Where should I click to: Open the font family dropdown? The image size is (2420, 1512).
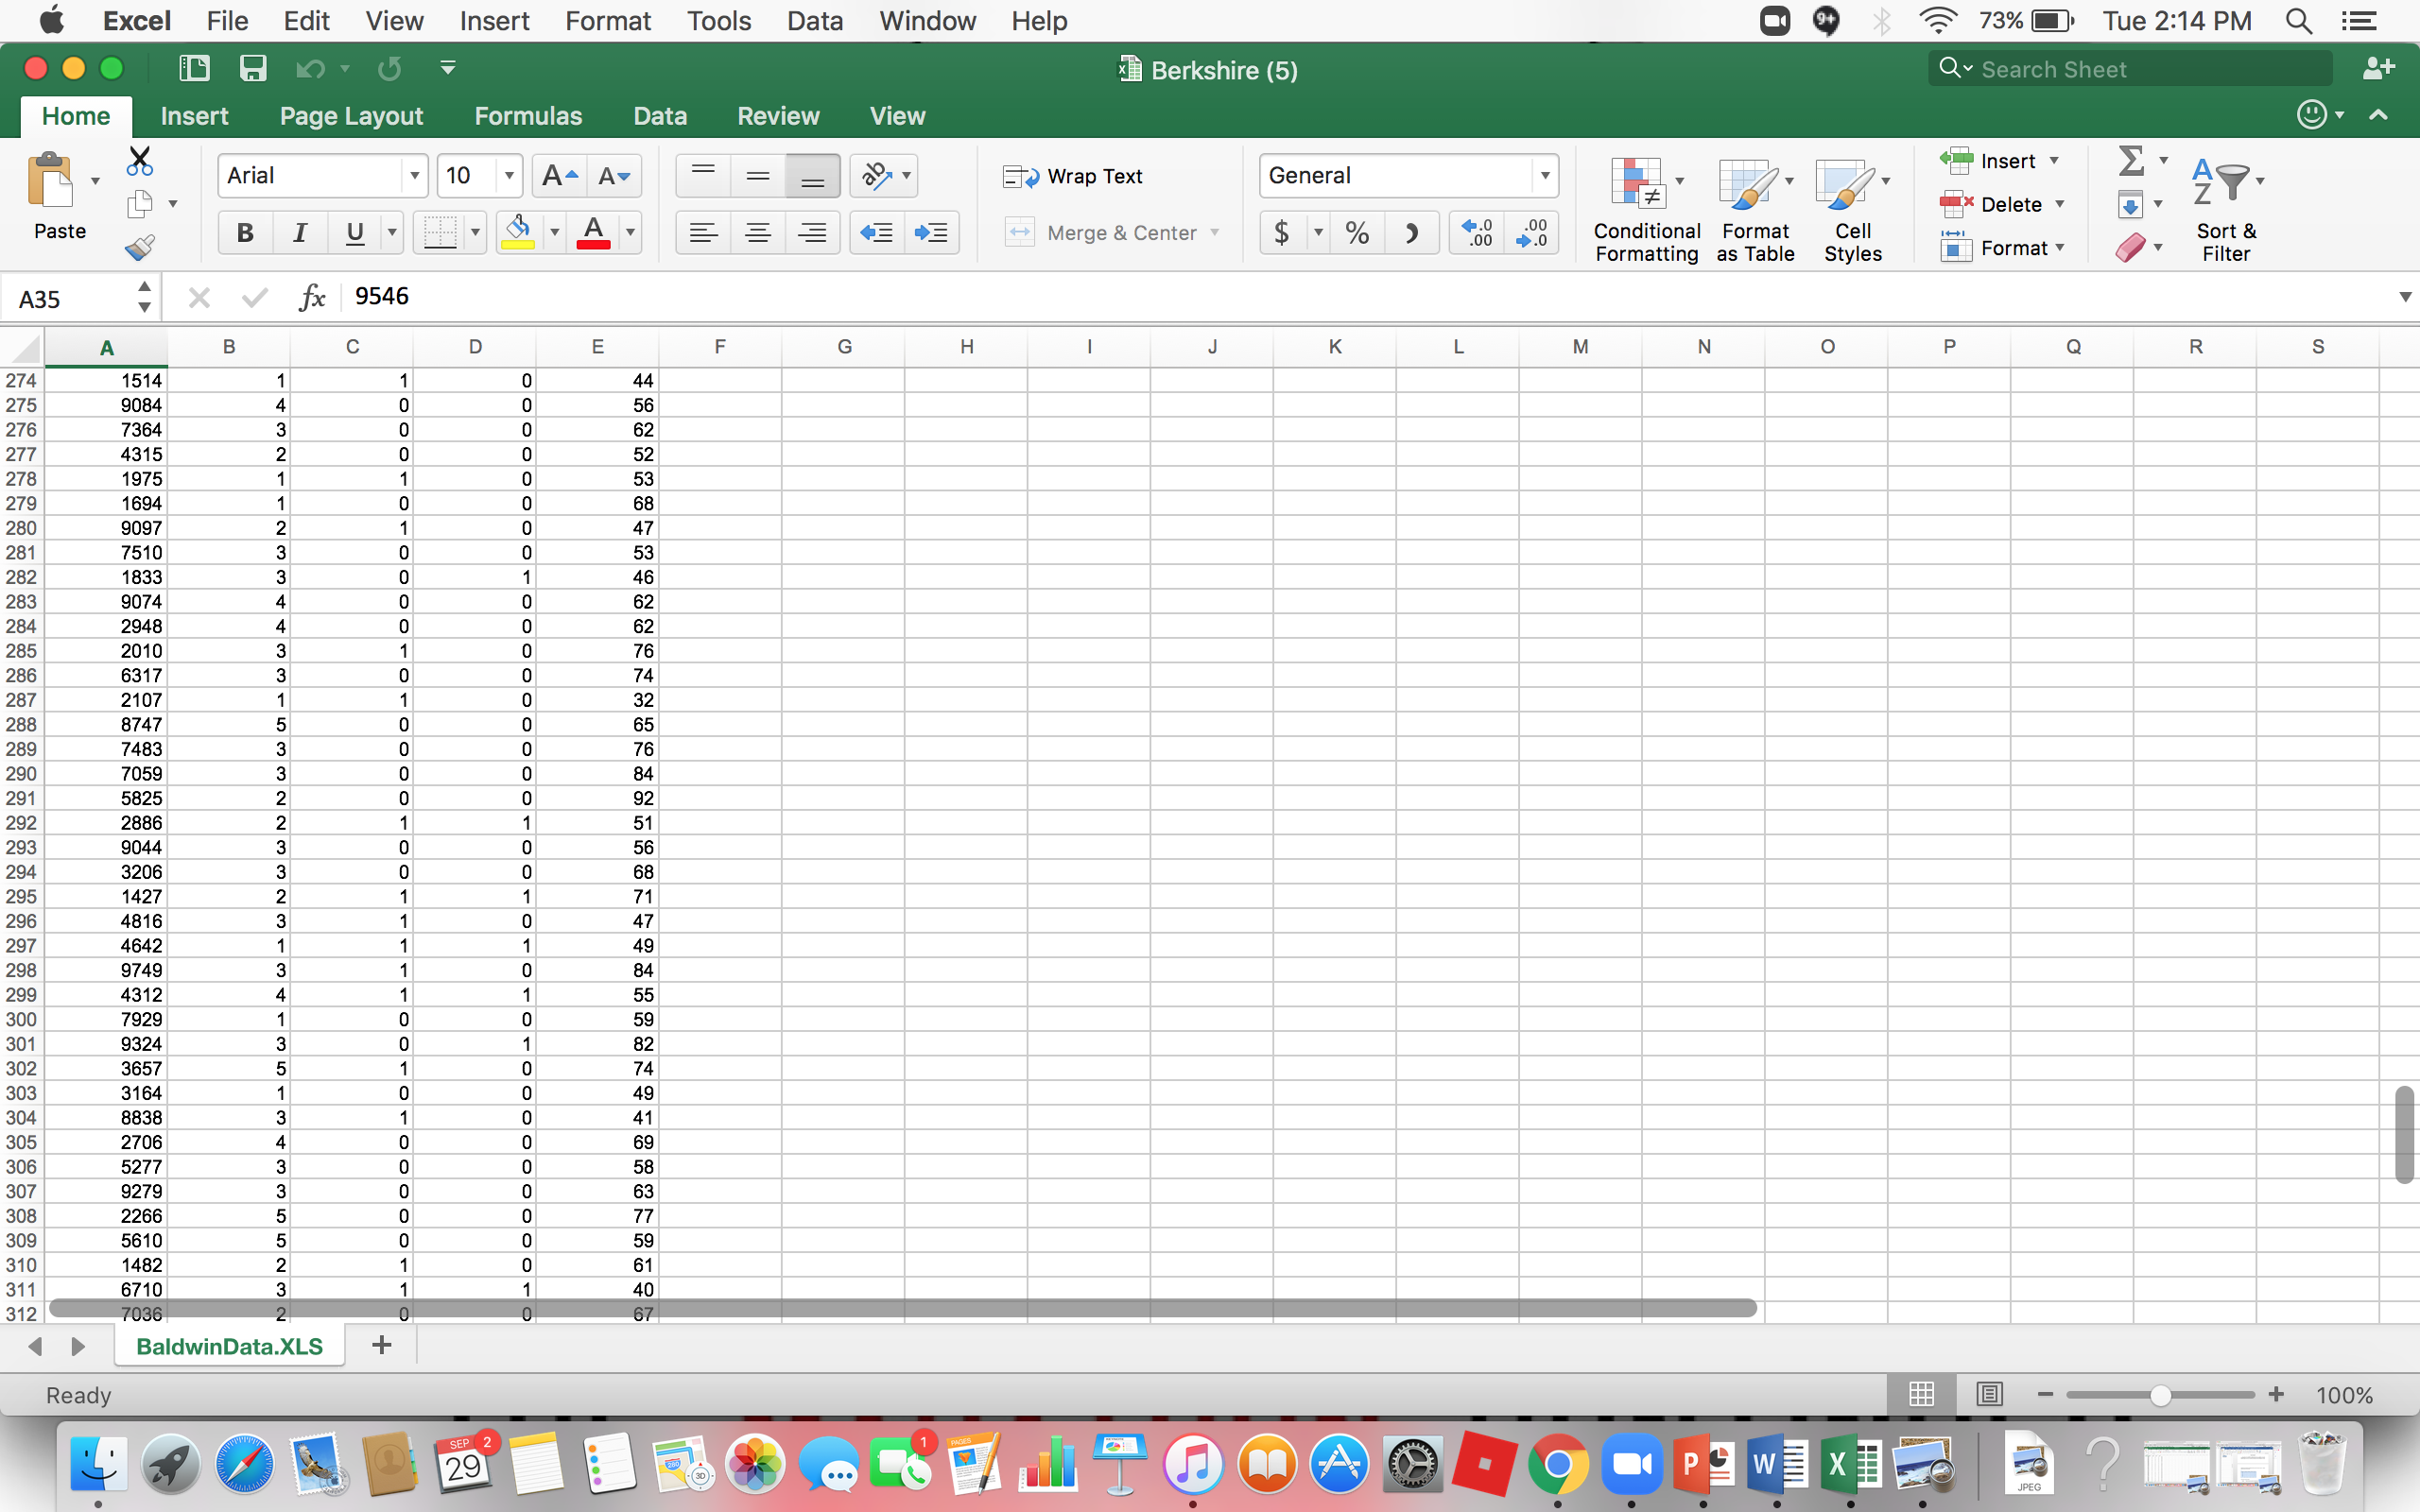point(414,175)
